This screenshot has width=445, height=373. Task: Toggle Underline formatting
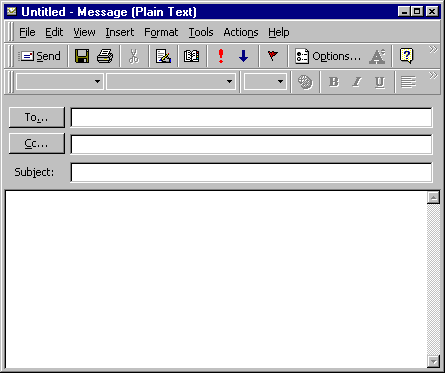click(x=380, y=82)
